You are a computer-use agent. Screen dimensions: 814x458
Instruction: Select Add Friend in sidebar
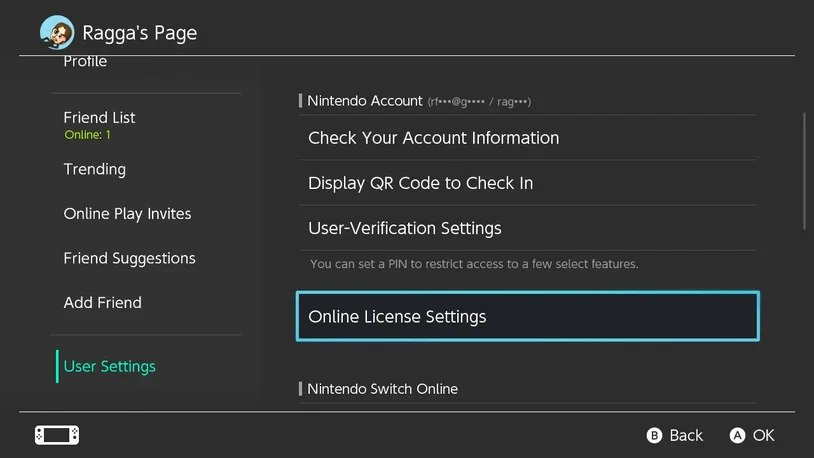pos(102,303)
